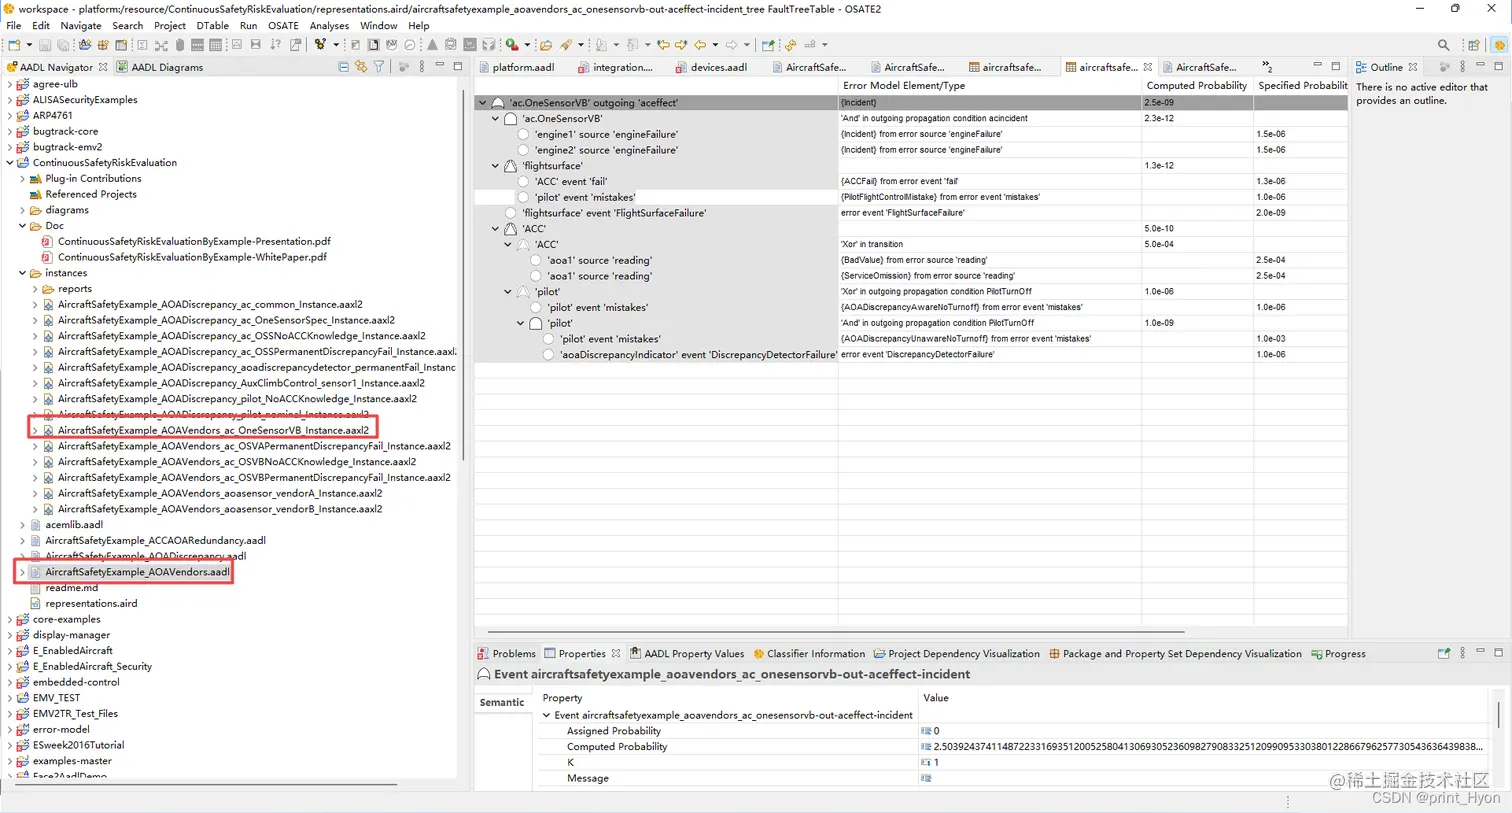Open the OSATE menu

(283, 26)
